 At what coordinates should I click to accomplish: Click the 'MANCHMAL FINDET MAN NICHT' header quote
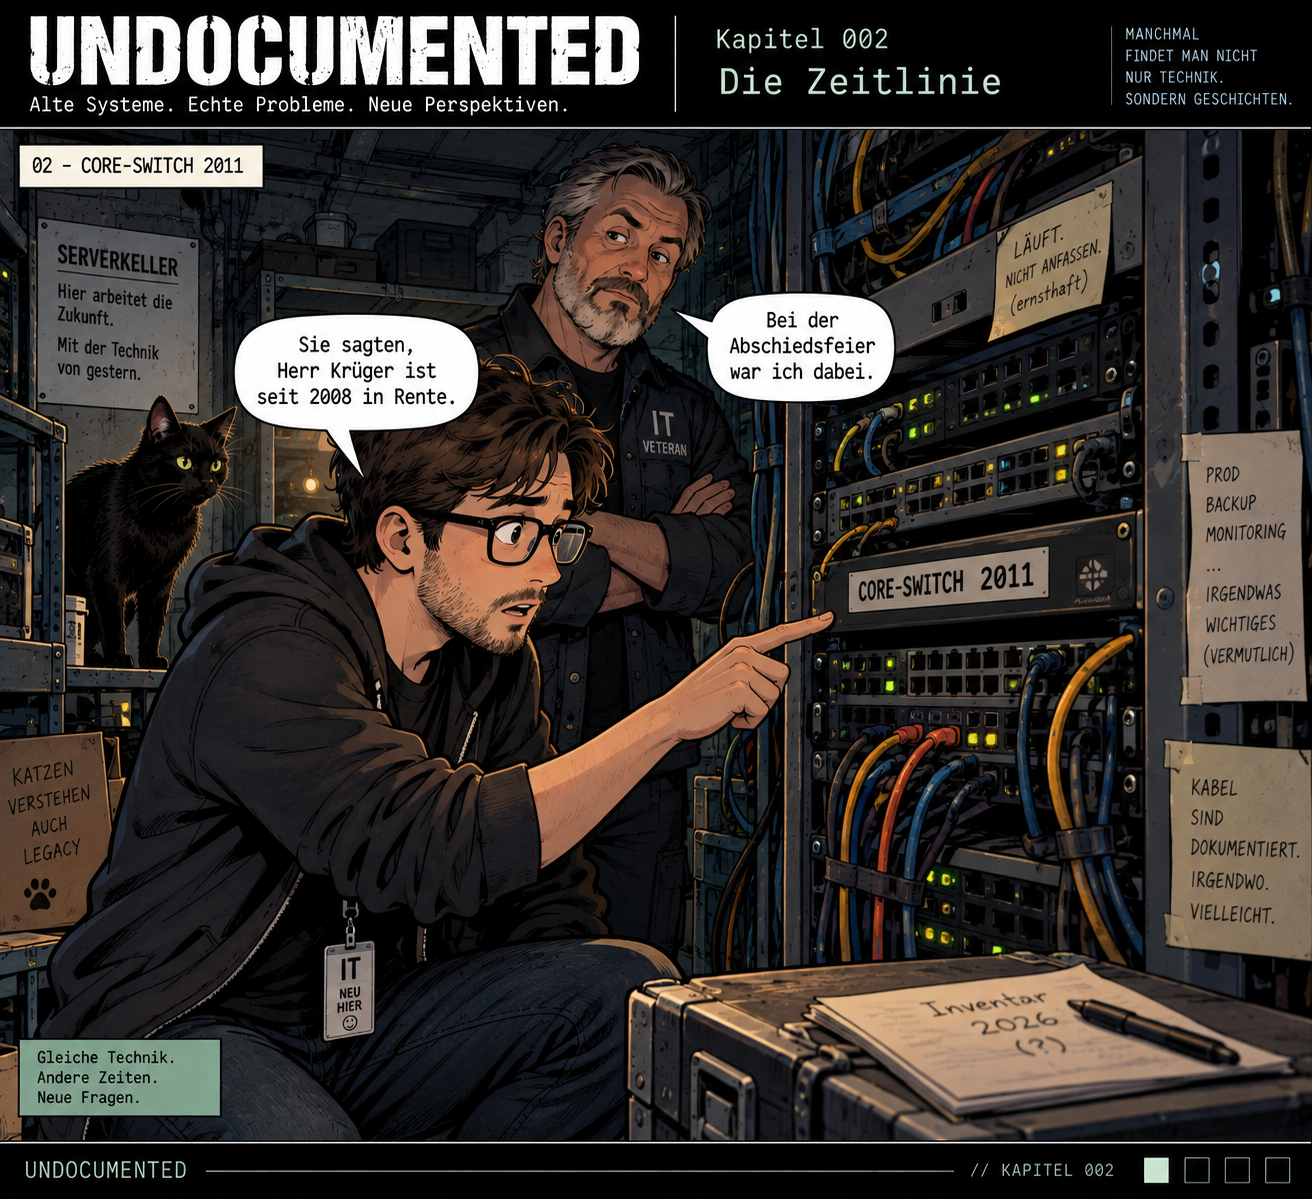(1208, 66)
